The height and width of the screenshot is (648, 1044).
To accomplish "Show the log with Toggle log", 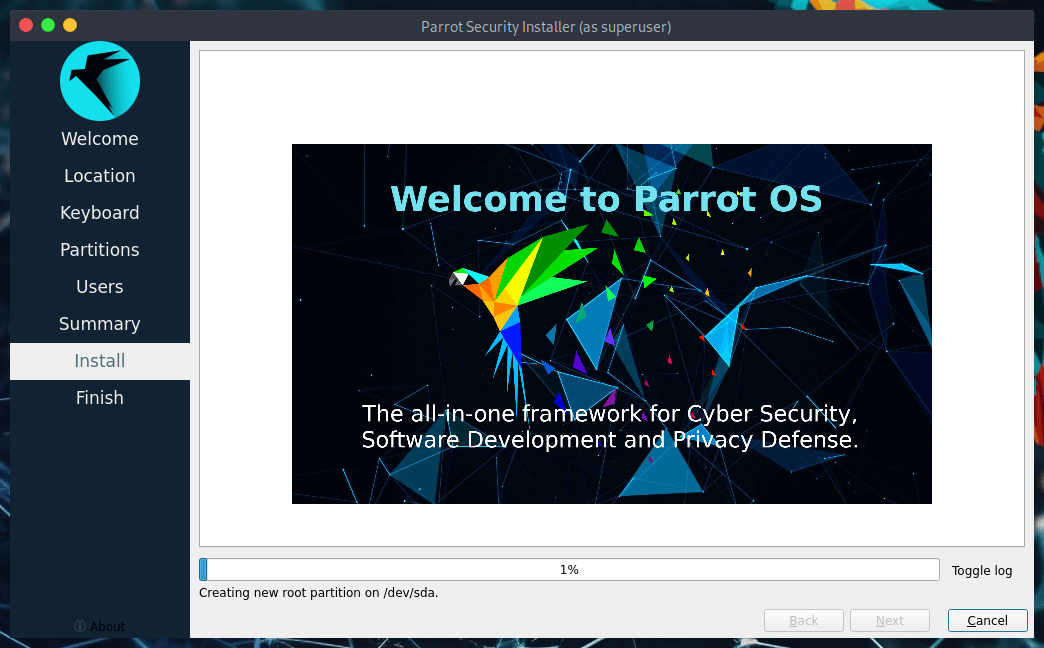I will click(x=981, y=570).
